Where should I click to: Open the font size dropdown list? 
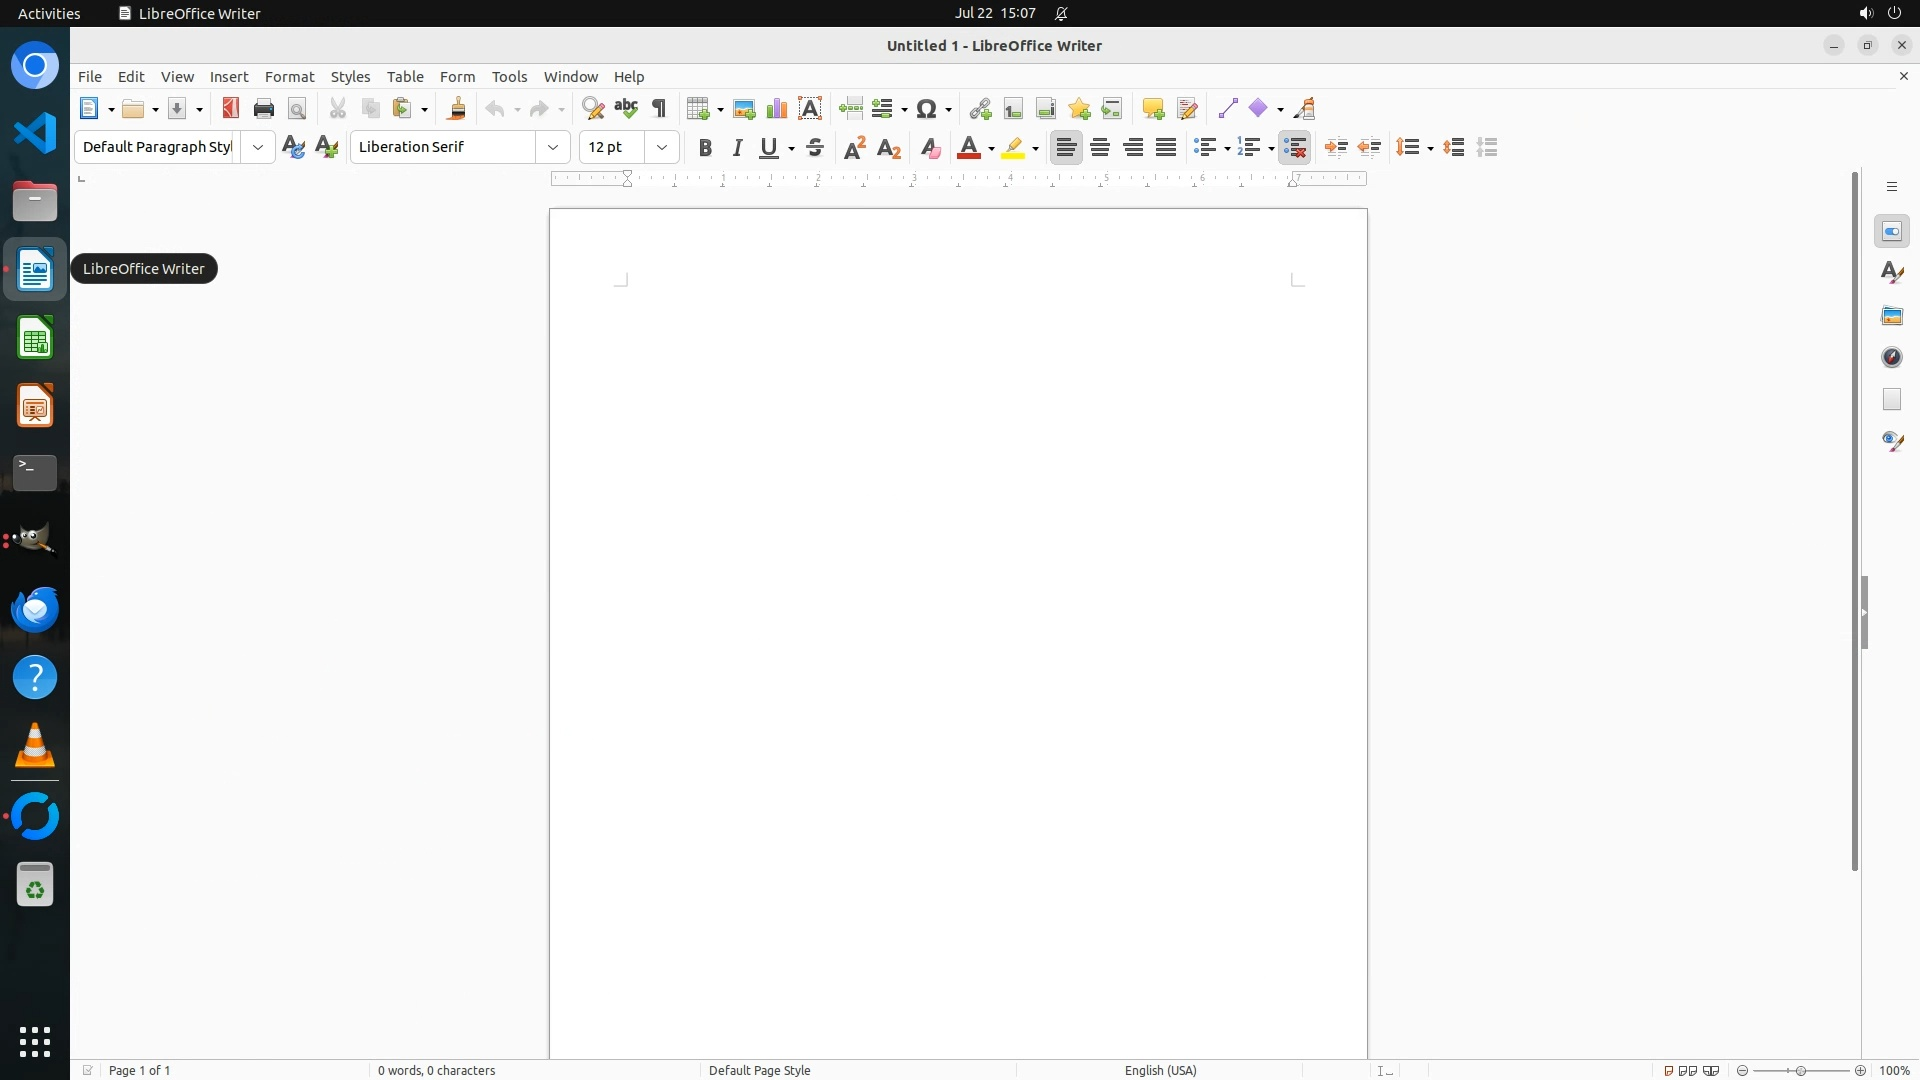click(662, 148)
